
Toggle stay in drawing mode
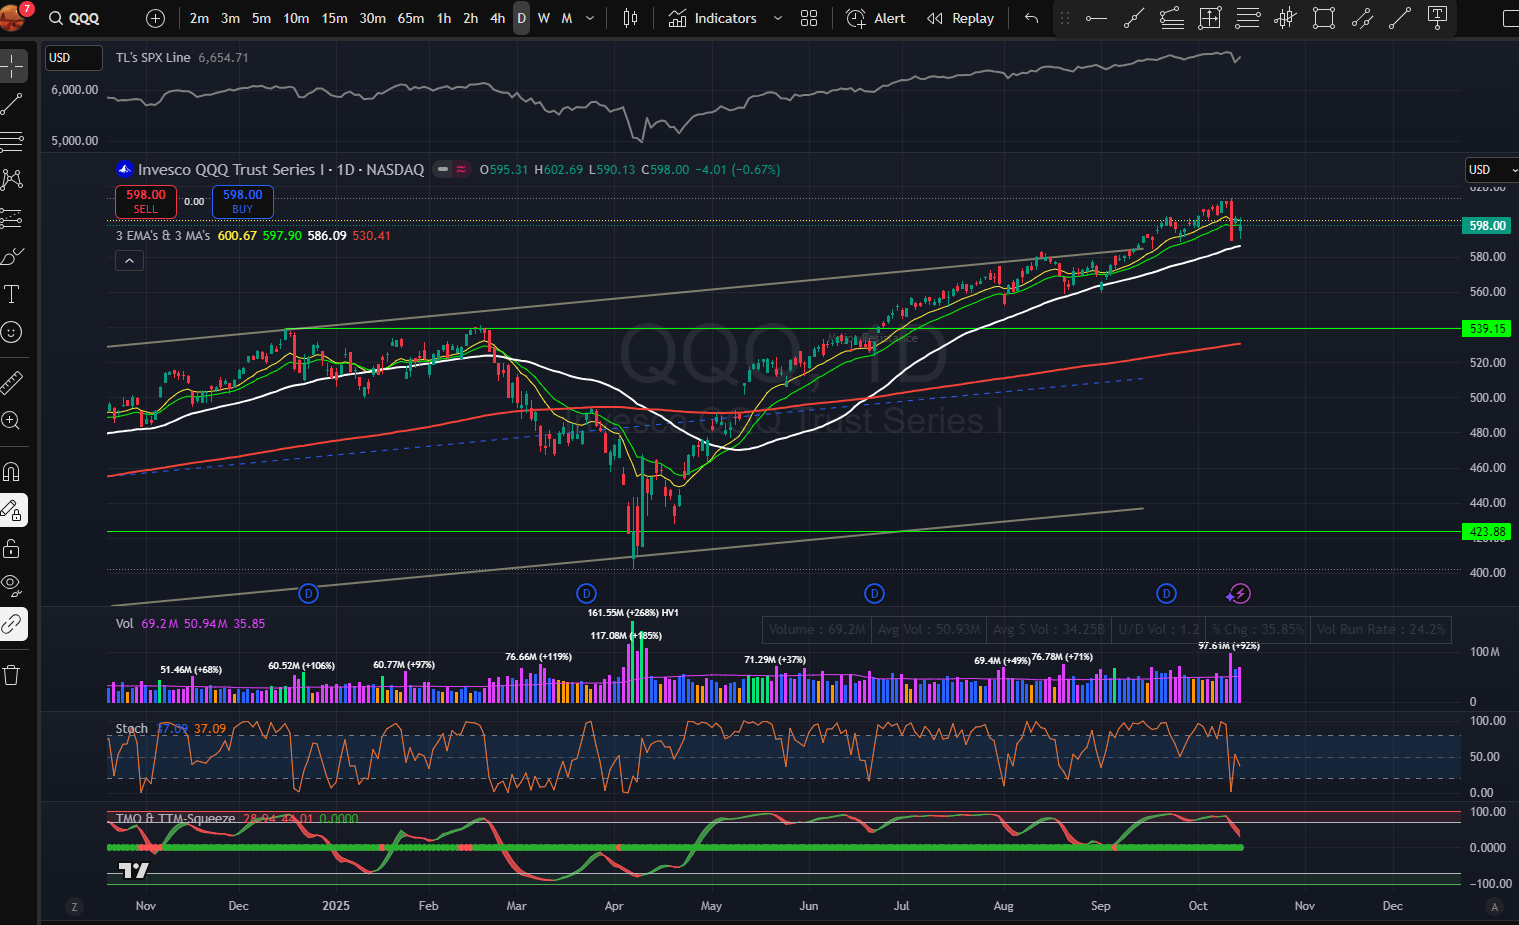coord(13,510)
